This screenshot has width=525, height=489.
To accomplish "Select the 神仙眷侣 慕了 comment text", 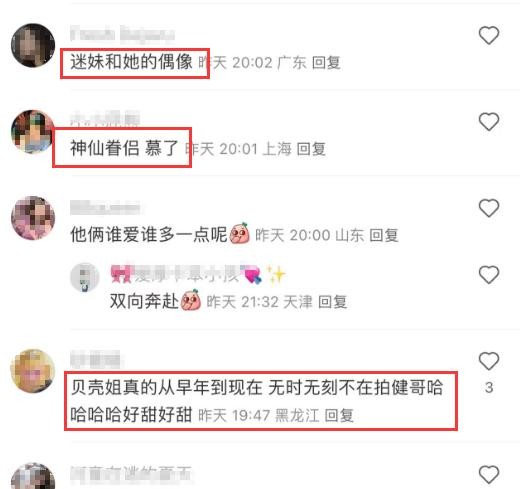I will pyautogui.click(x=124, y=148).
